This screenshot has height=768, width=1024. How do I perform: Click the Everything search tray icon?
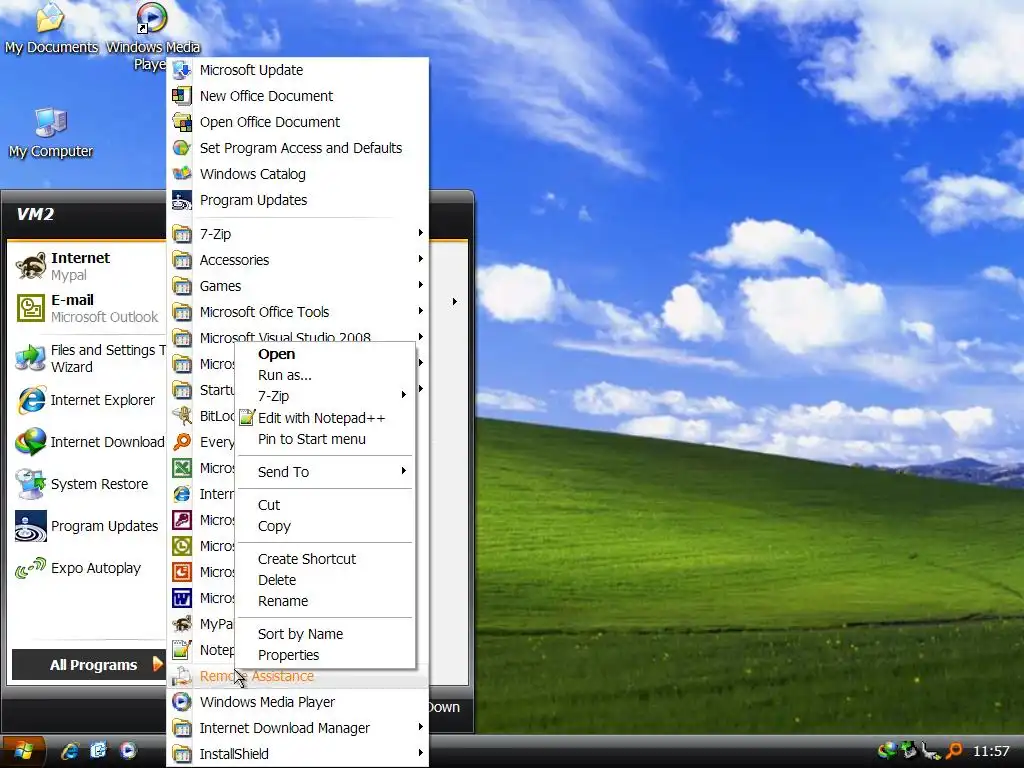(x=954, y=751)
